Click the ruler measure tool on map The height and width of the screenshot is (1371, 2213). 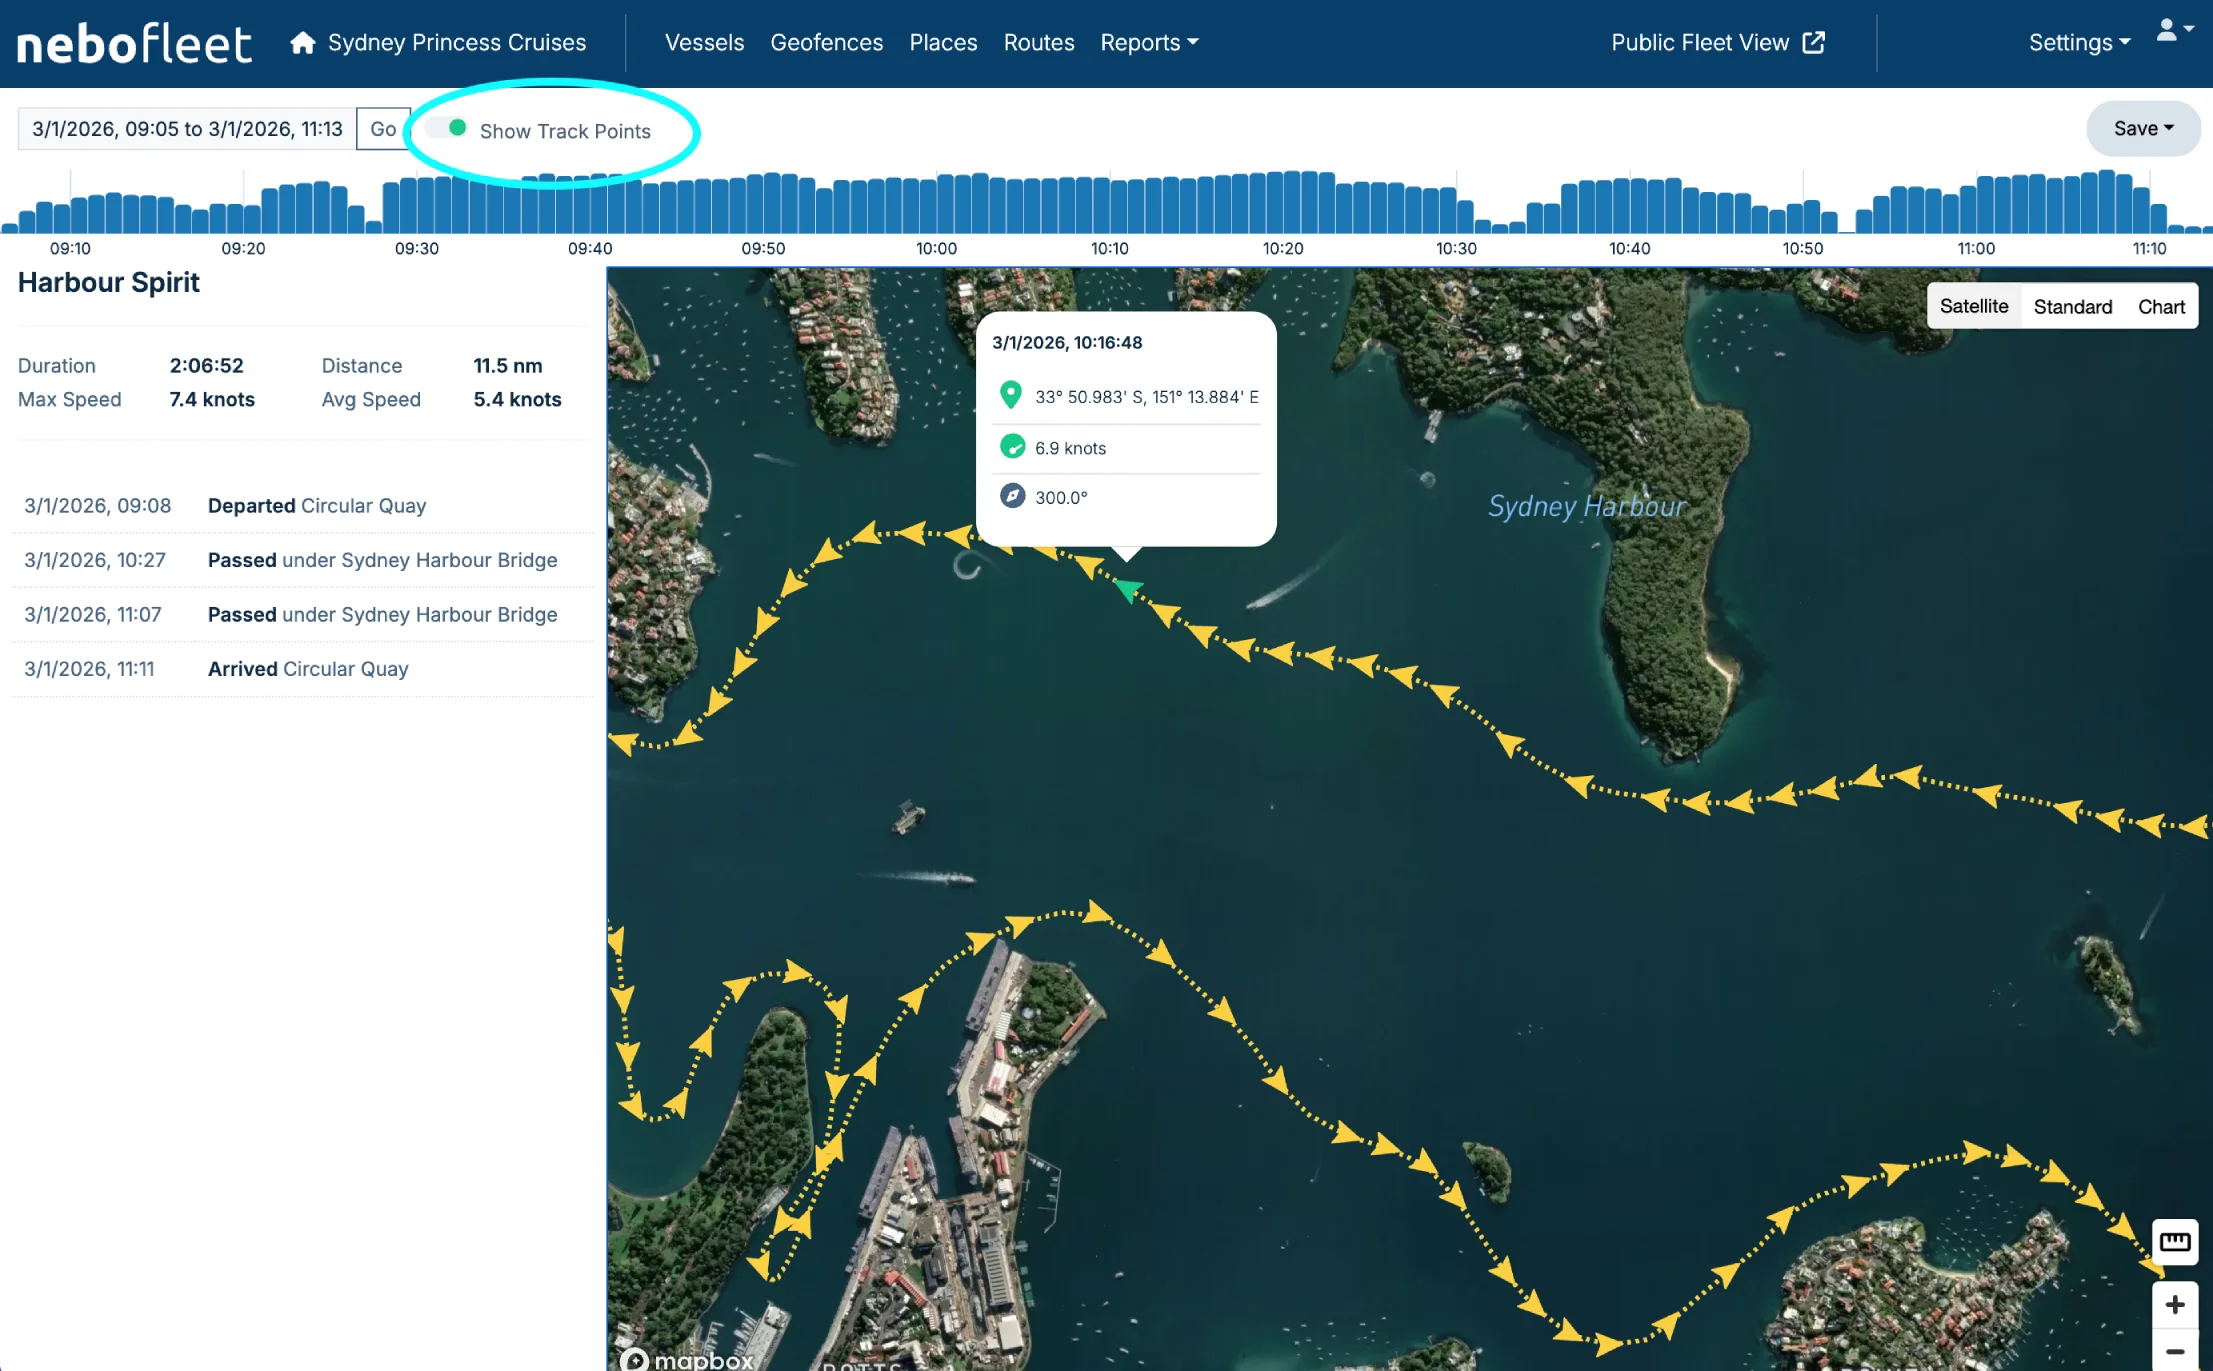2174,1242
